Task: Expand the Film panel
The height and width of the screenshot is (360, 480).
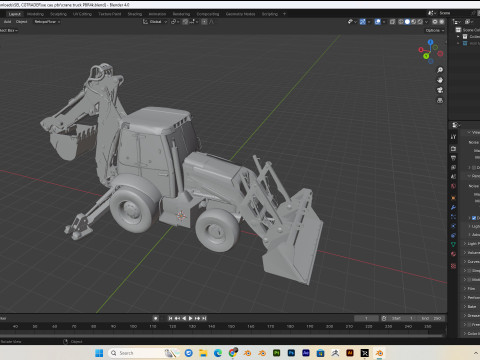Action: [471, 288]
